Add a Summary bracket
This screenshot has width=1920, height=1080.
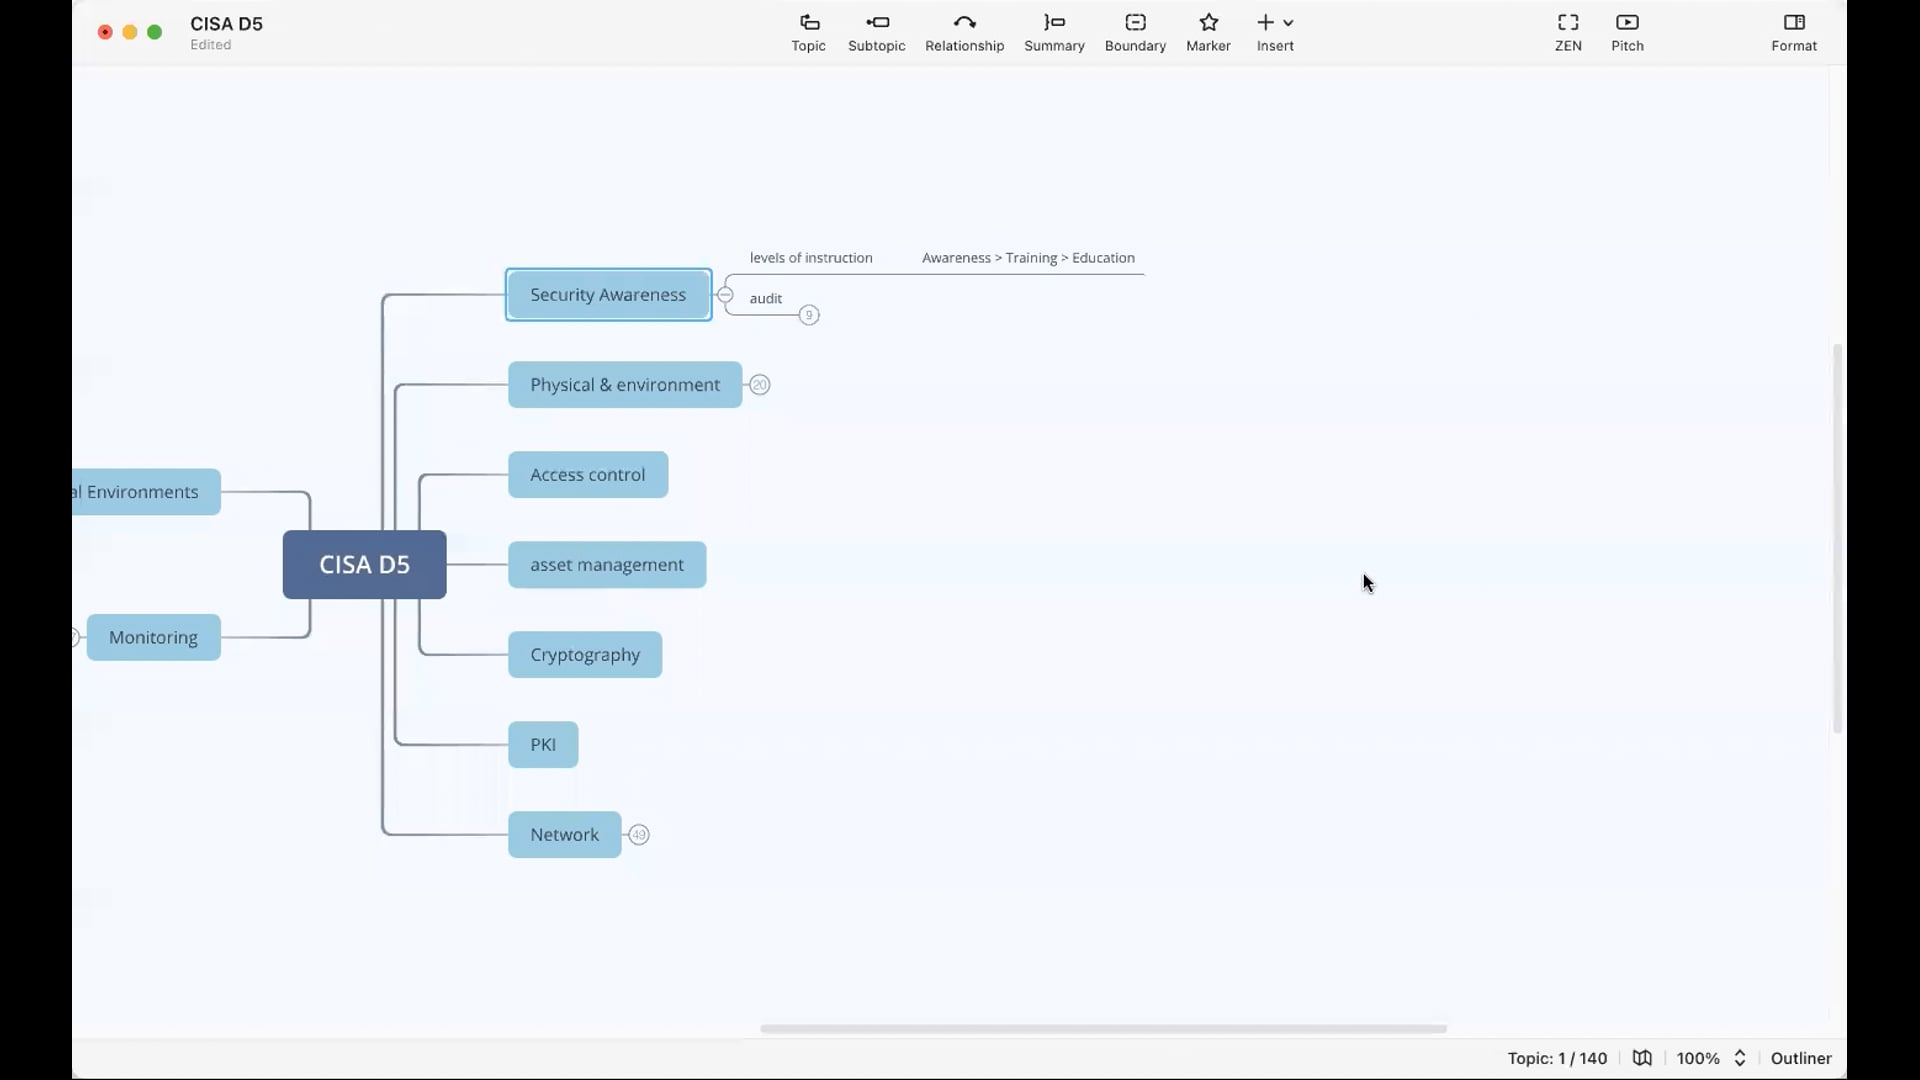tap(1054, 32)
